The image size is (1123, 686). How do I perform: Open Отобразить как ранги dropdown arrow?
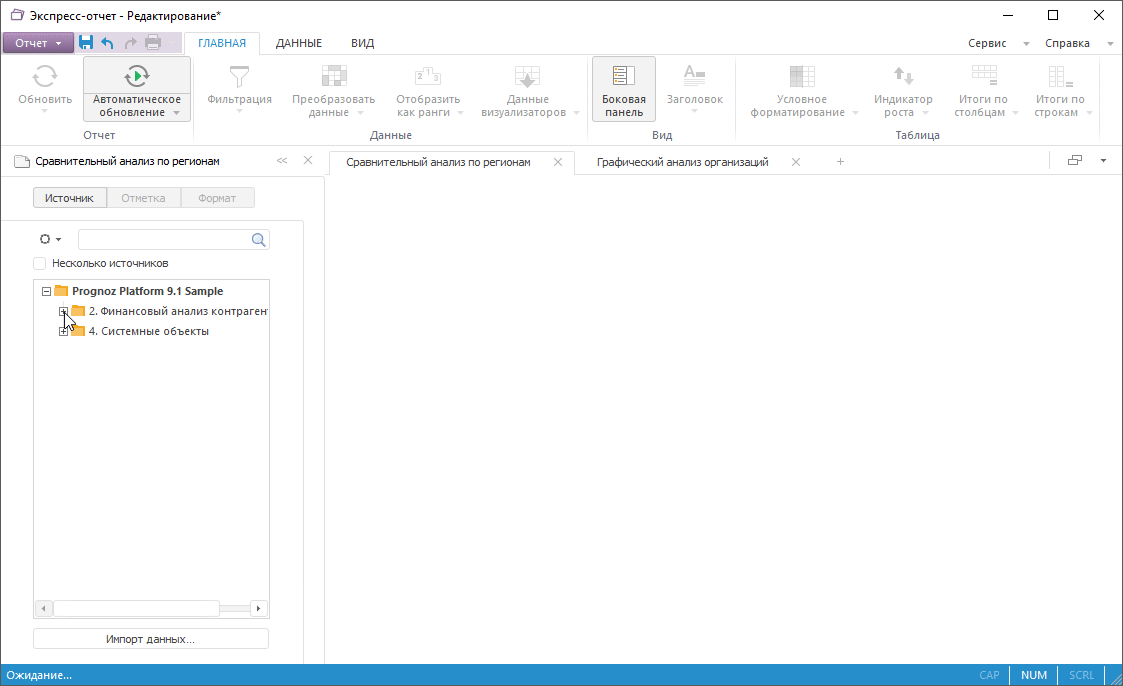point(460,112)
